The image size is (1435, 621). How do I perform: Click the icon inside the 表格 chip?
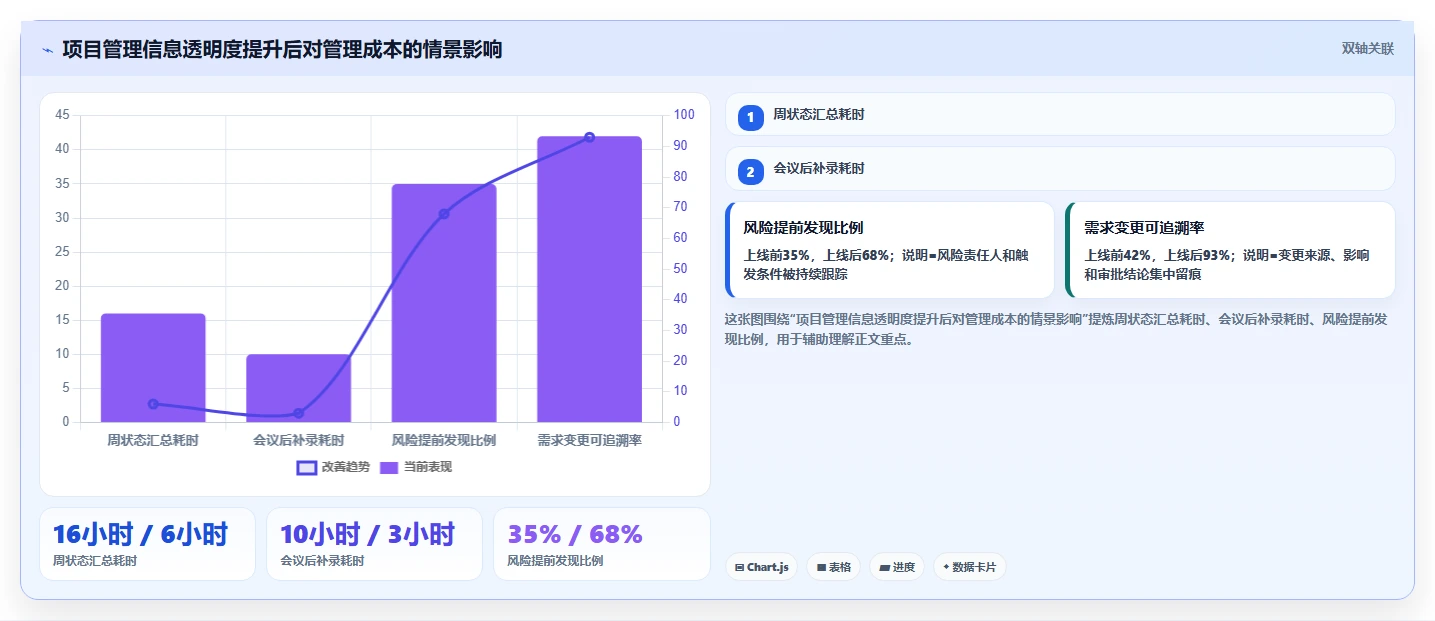821,567
